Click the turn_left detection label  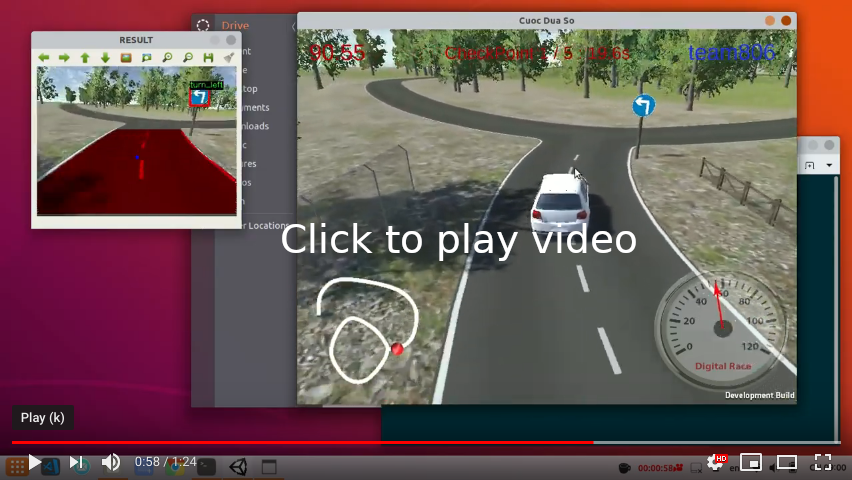[x=206, y=85]
